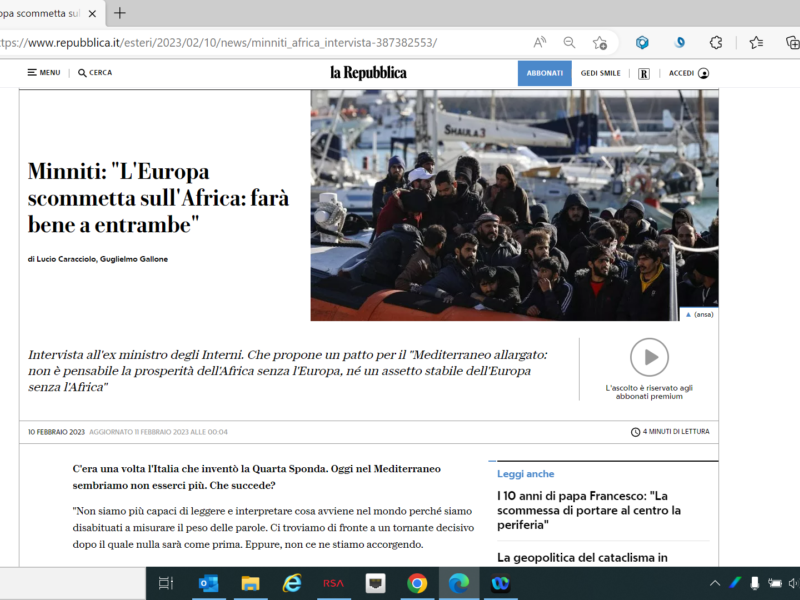Viewport: 800px width, 600px height.
Task: Click the L'ascolto è riservato agli abbonati premium text
Action: point(649,392)
